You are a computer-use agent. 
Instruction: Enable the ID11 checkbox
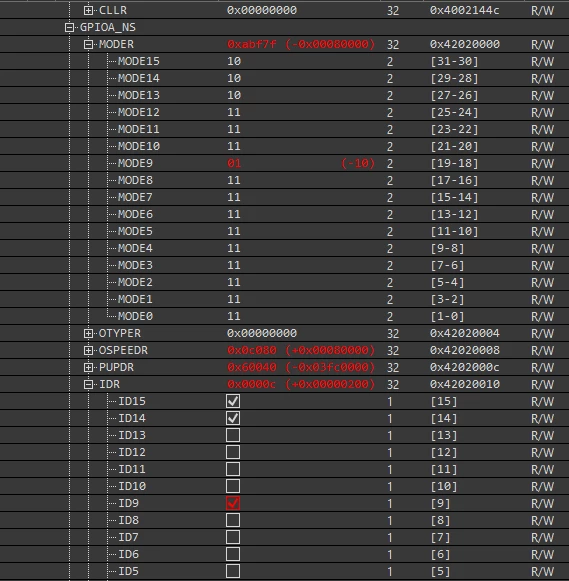pos(233,469)
